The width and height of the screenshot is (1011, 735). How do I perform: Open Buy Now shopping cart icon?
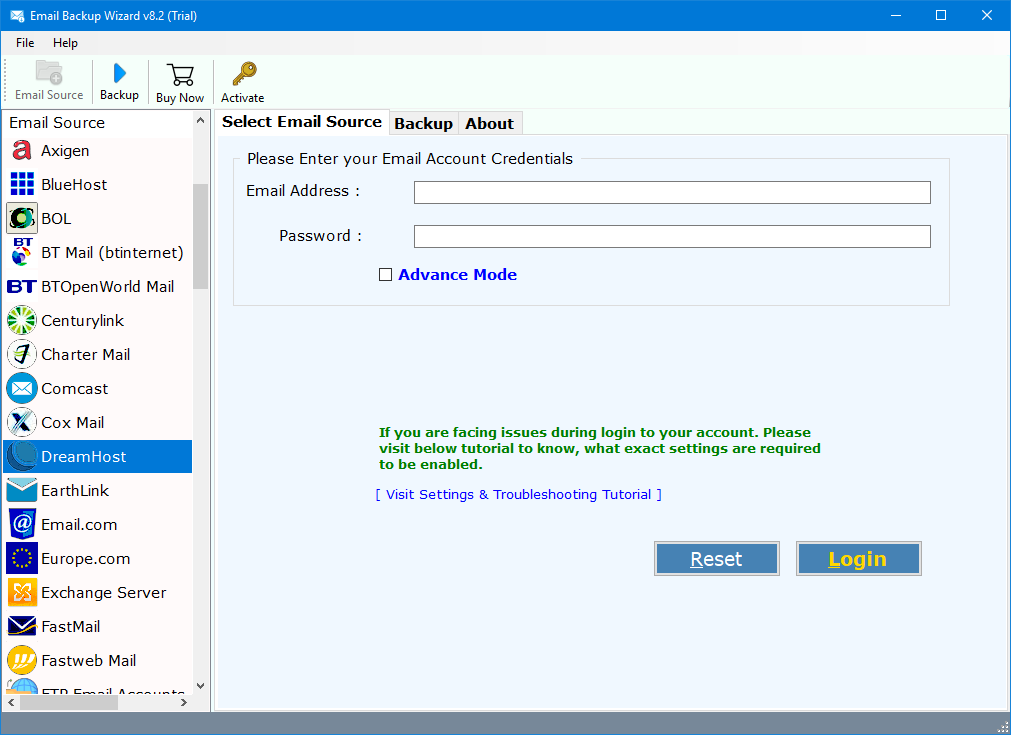click(x=180, y=75)
